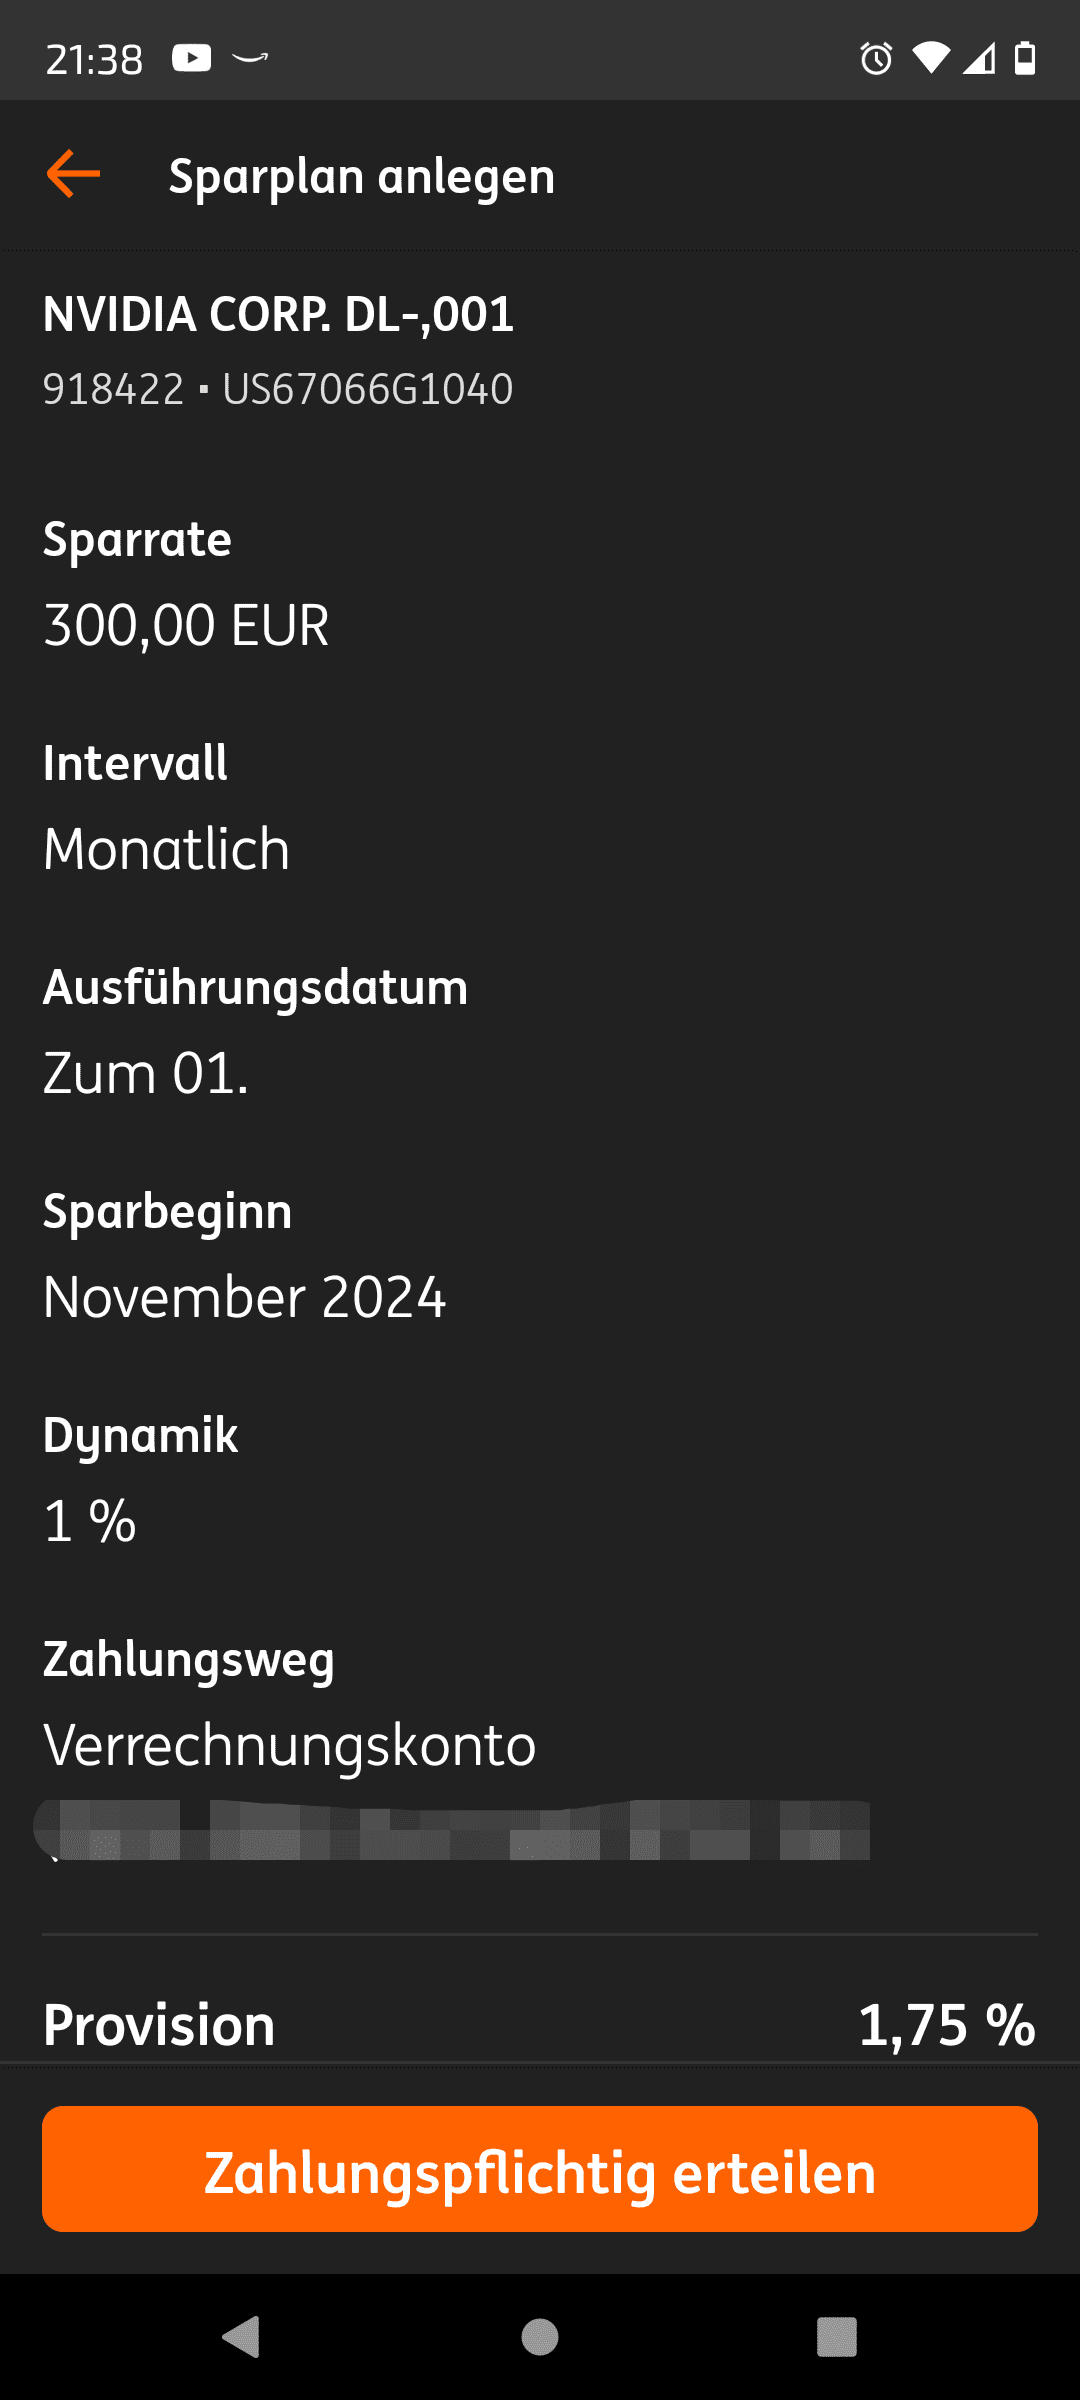The image size is (1080, 2400).
Task: Tap the Zahlungsweg Verrechnungskonto entry
Action: 290,1746
